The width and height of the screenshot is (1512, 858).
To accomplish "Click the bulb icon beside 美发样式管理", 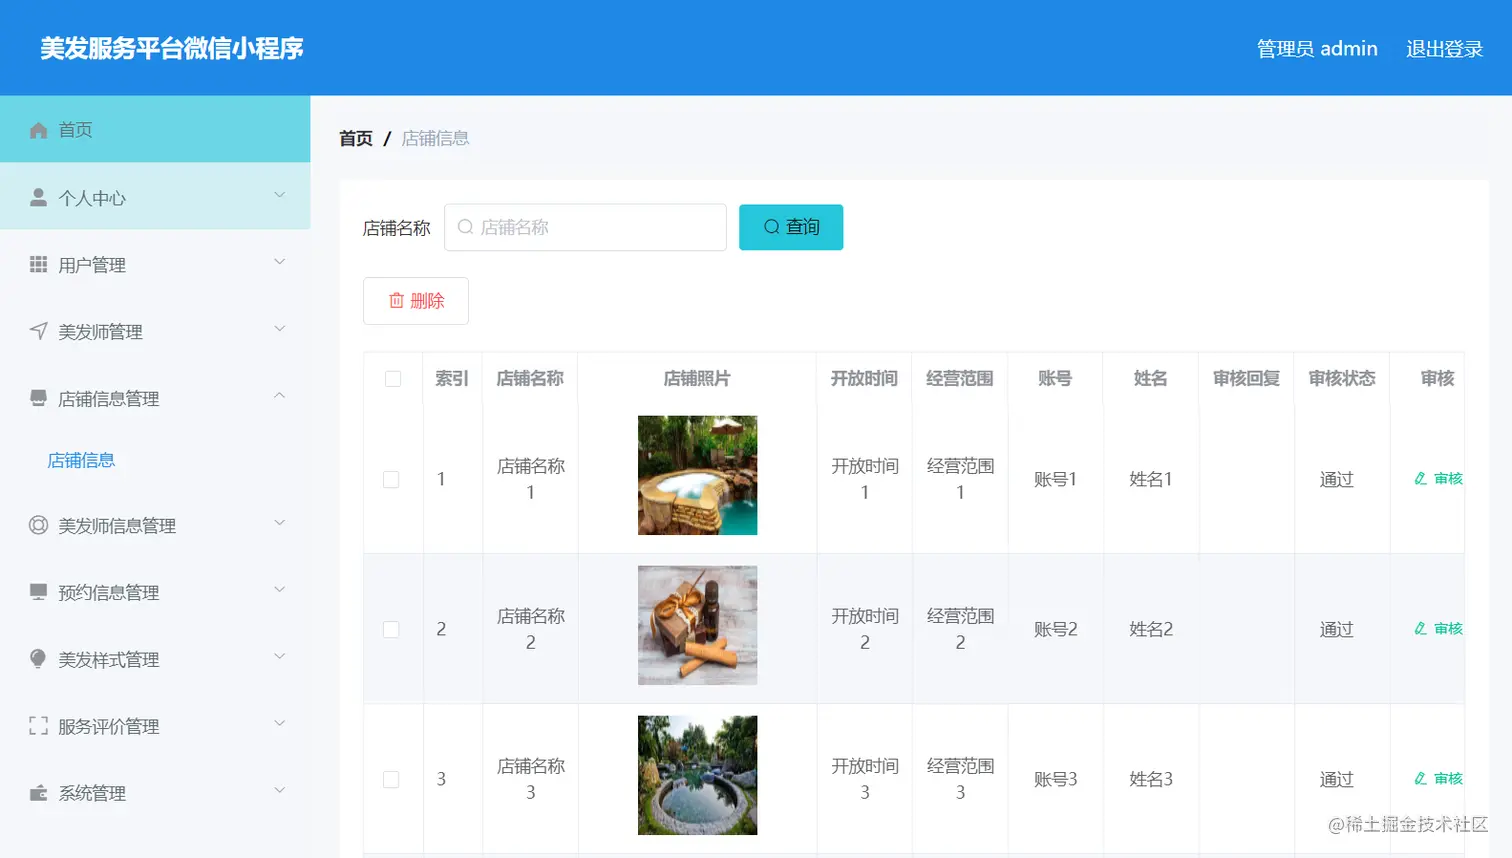I will coord(38,658).
